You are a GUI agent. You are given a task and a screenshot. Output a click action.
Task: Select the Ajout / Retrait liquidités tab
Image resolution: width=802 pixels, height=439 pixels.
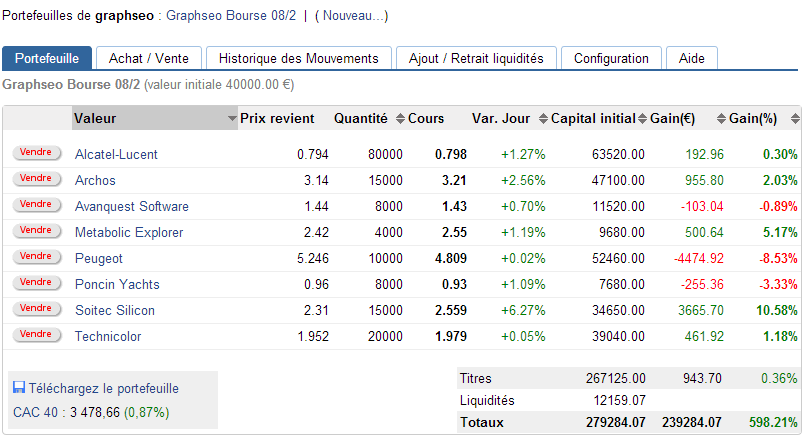pyautogui.click(x=476, y=58)
